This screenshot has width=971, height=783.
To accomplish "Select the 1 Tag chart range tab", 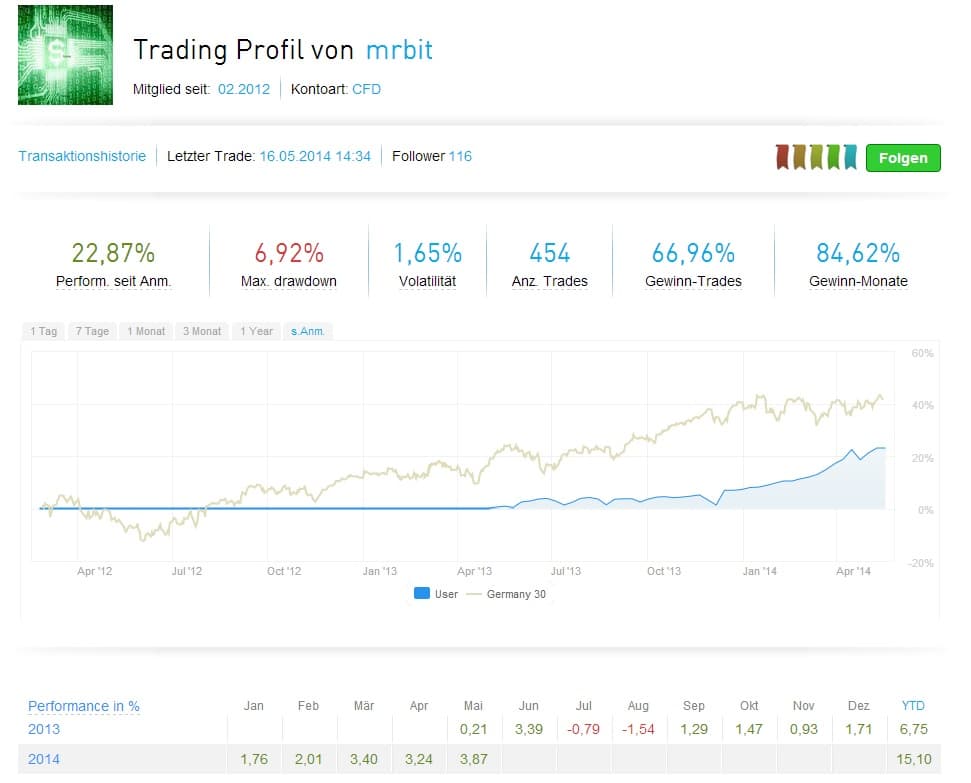I will point(44,331).
